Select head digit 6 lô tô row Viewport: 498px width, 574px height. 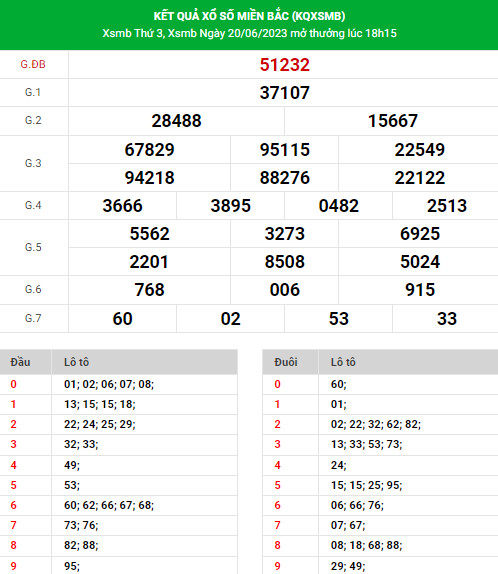coord(119,505)
